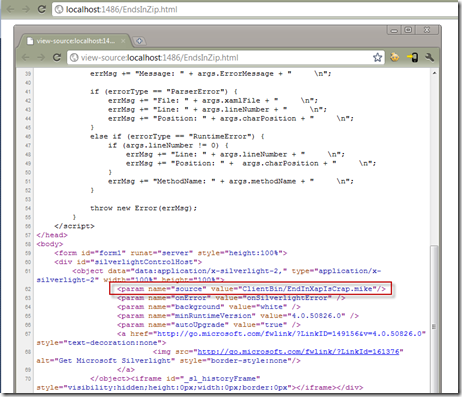This screenshot has height=397, width=462.
Task: Click iframe id="_sl_historyFrame" line
Action: [x=175, y=379]
